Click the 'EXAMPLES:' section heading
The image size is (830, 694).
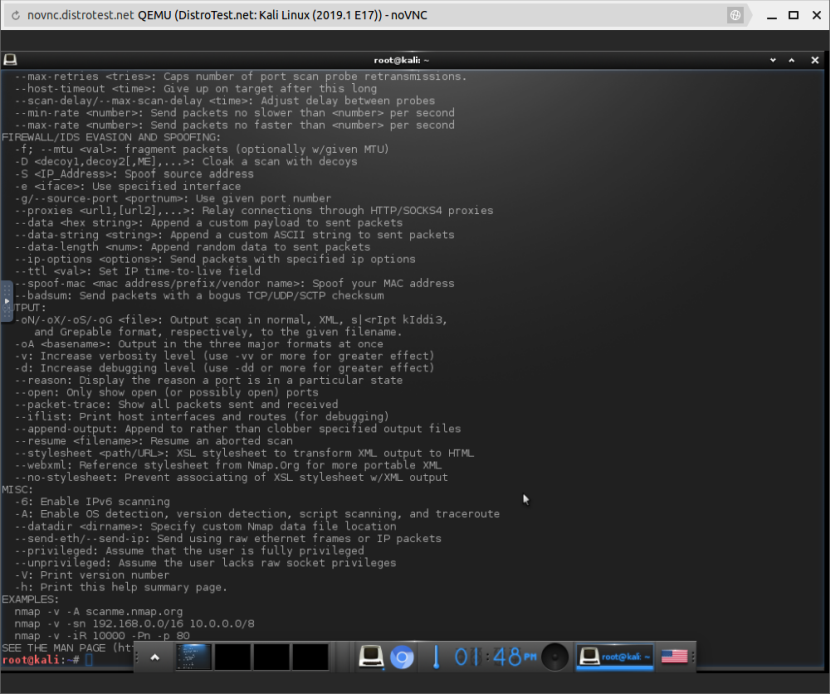30,599
